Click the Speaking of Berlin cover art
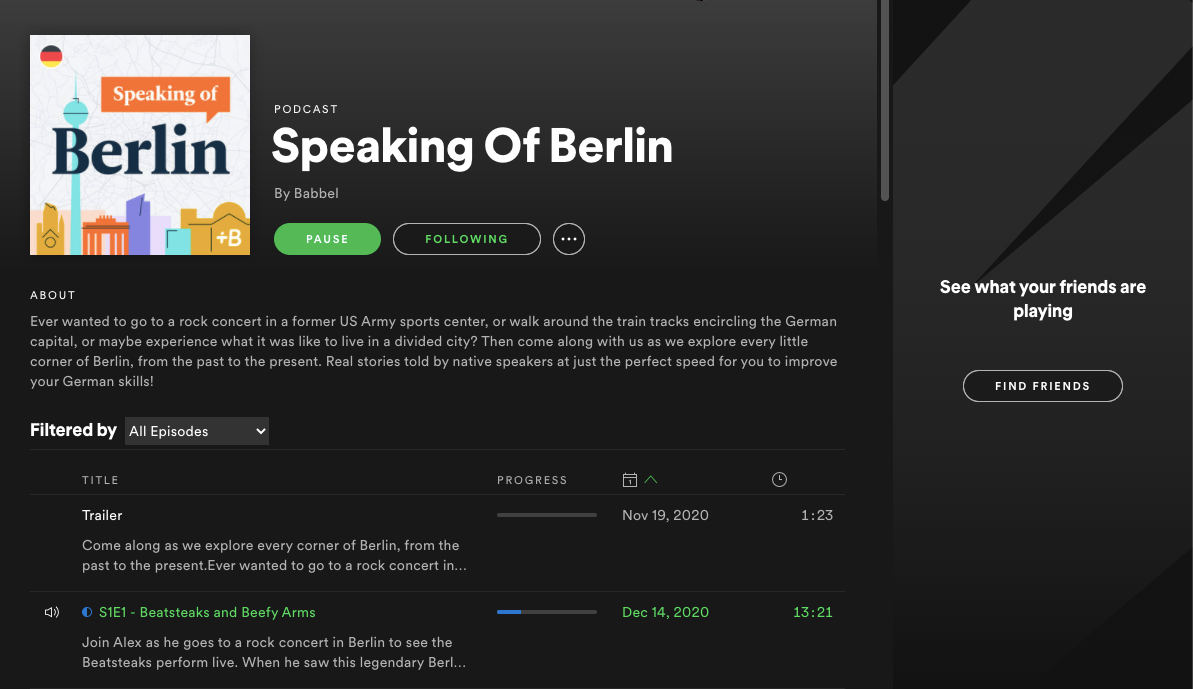The image size is (1193, 689). point(140,145)
